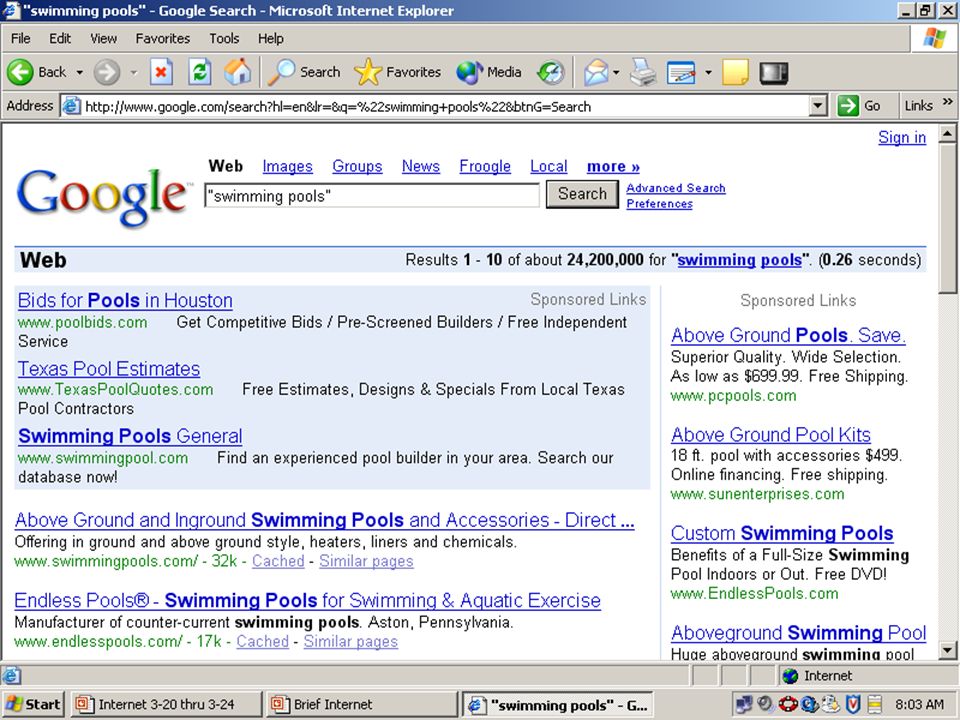Open the 'Above Ground Pool Kits' ad link
The height and width of the screenshot is (720, 960).
coord(771,435)
